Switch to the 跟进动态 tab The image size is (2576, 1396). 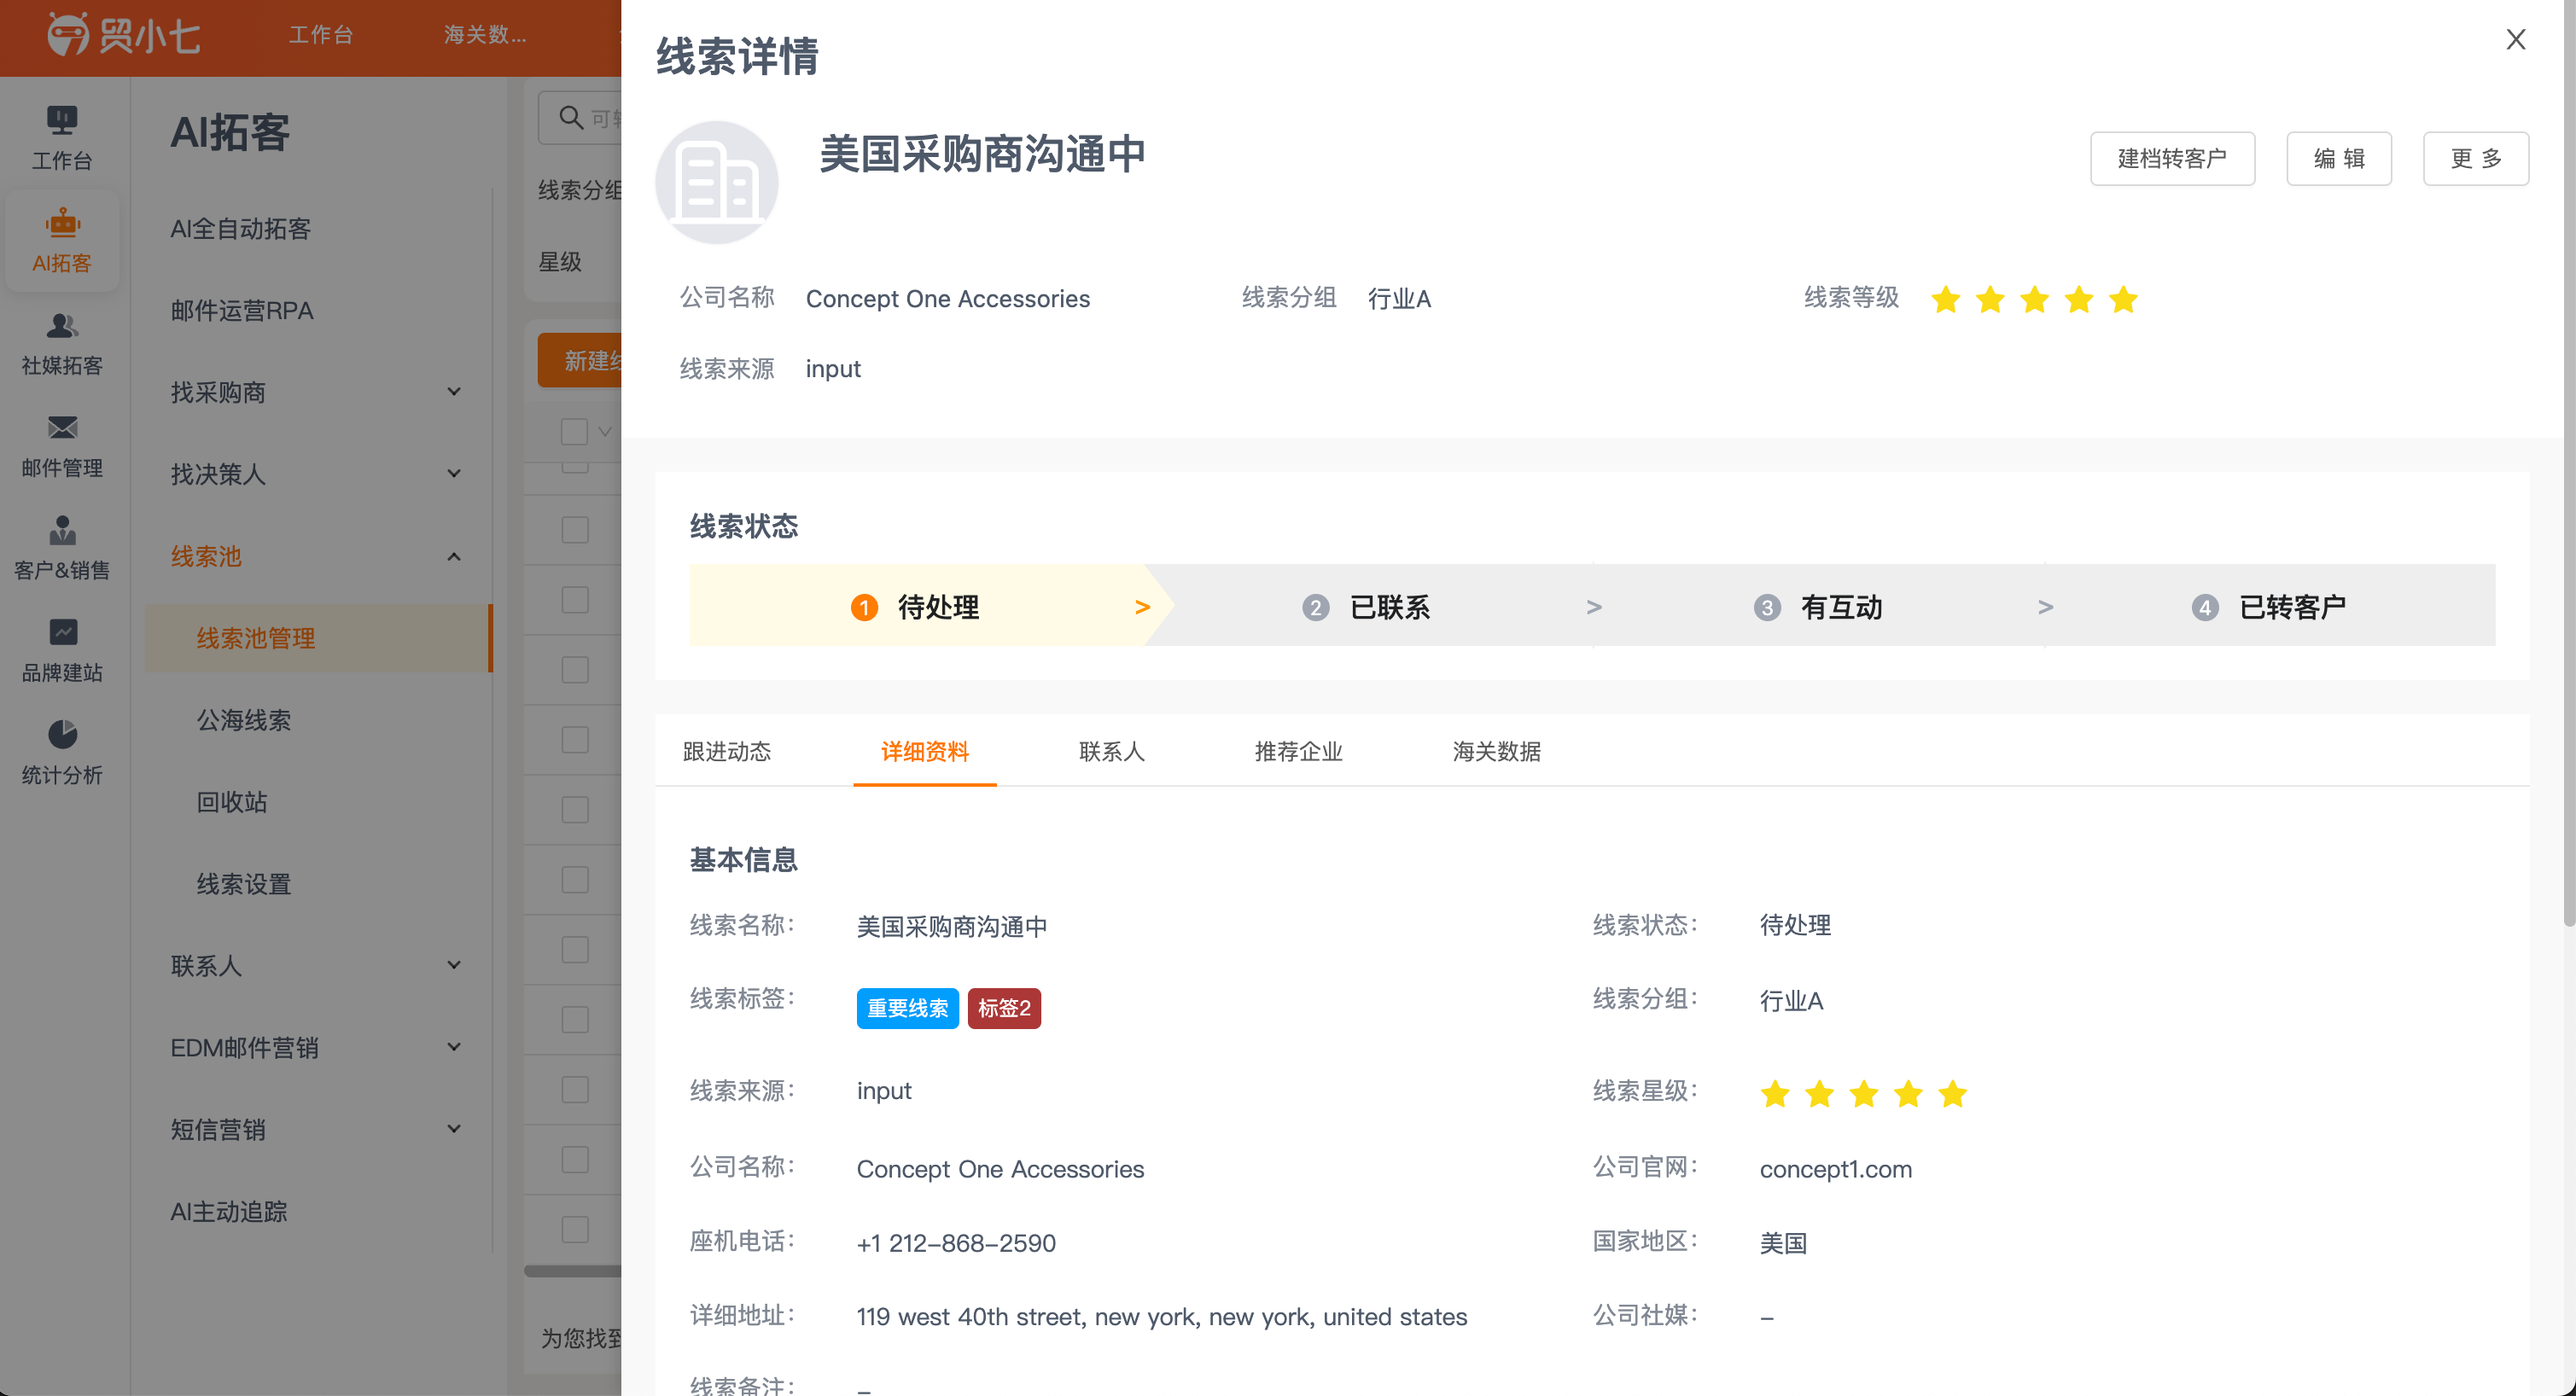(727, 751)
